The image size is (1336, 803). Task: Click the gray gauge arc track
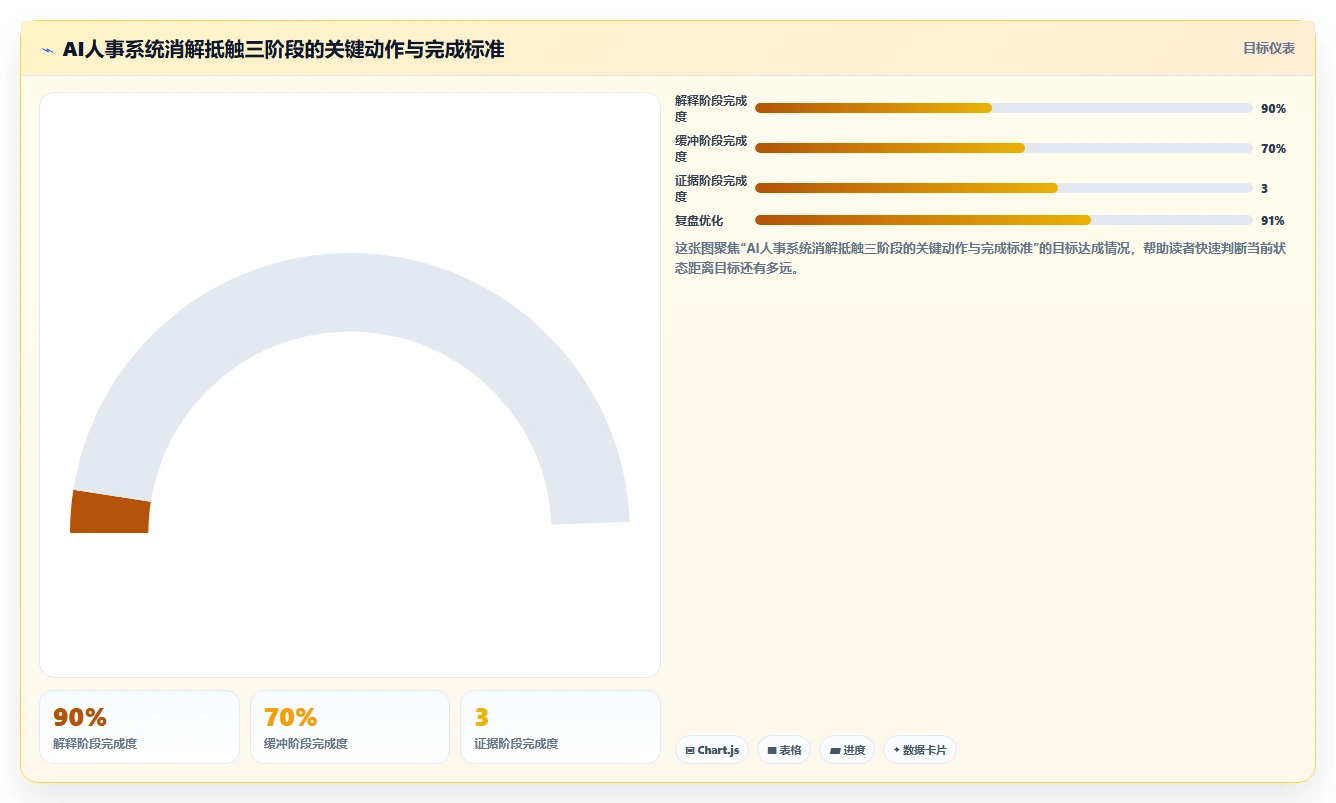(x=350, y=292)
